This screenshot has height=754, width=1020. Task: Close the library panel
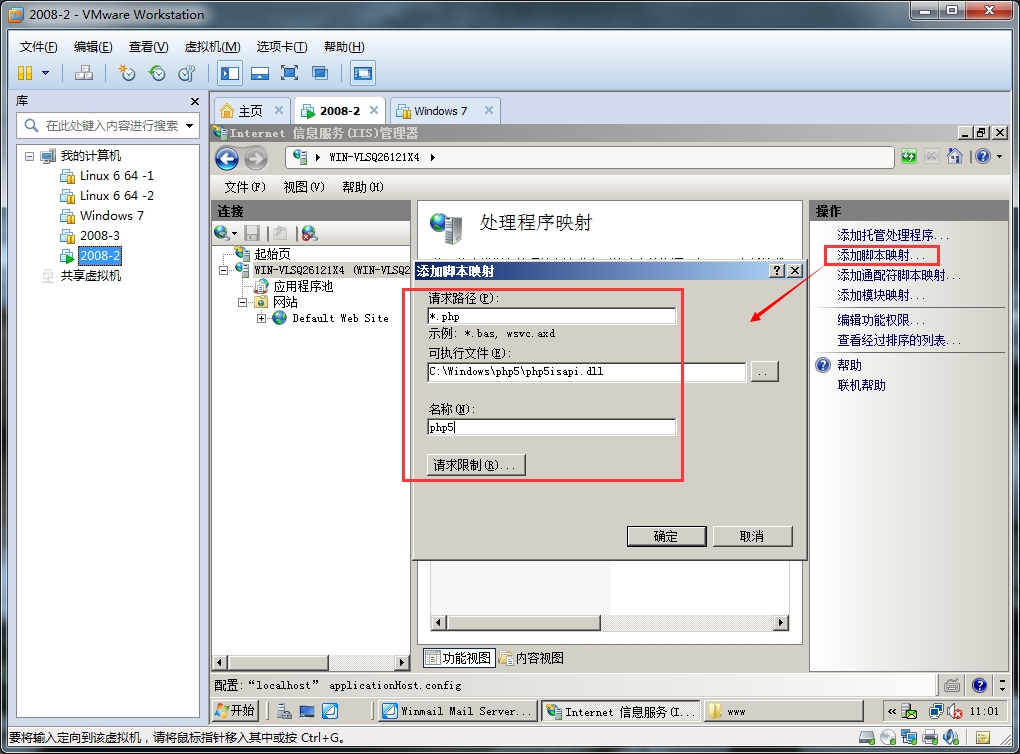(x=195, y=101)
